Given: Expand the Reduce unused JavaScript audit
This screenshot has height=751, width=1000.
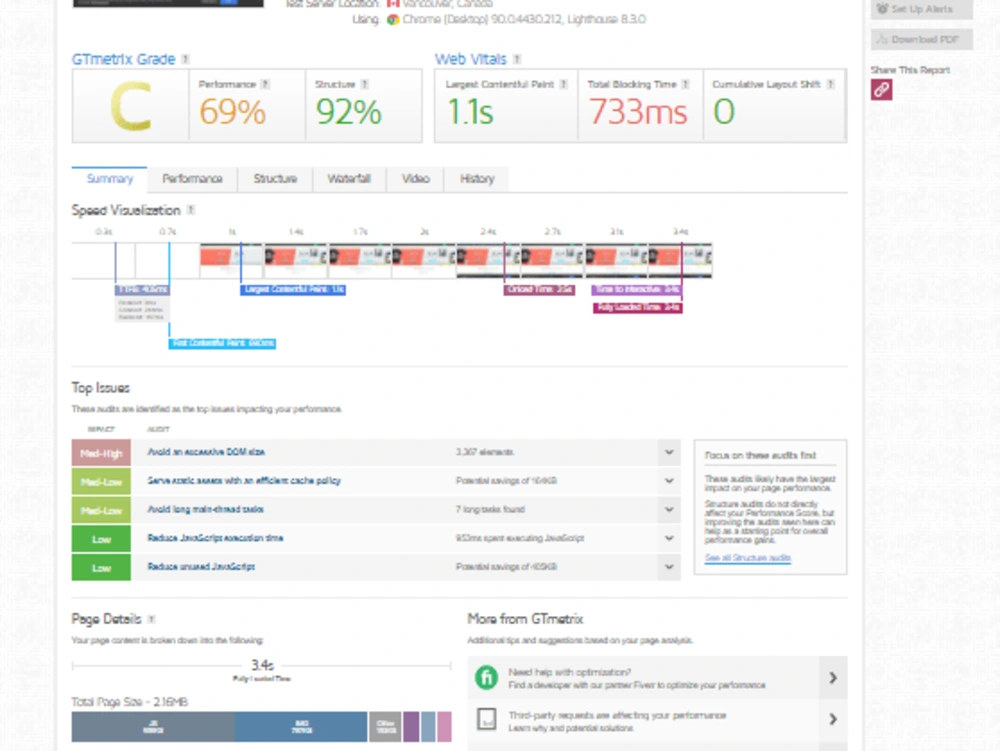Looking at the screenshot, I should pyautogui.click(x=669, y=567).
